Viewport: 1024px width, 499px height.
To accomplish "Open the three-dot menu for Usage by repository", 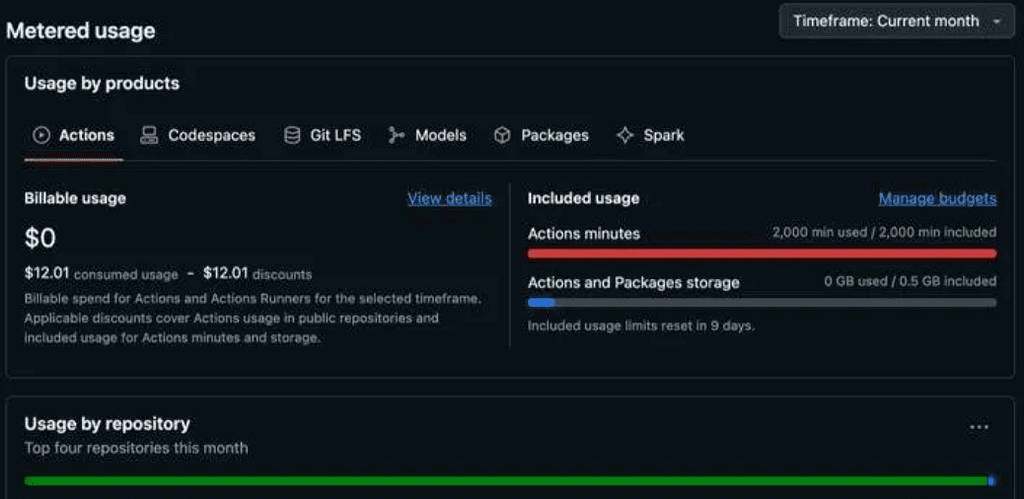I will pyautogui.click(x=979, y=427).
